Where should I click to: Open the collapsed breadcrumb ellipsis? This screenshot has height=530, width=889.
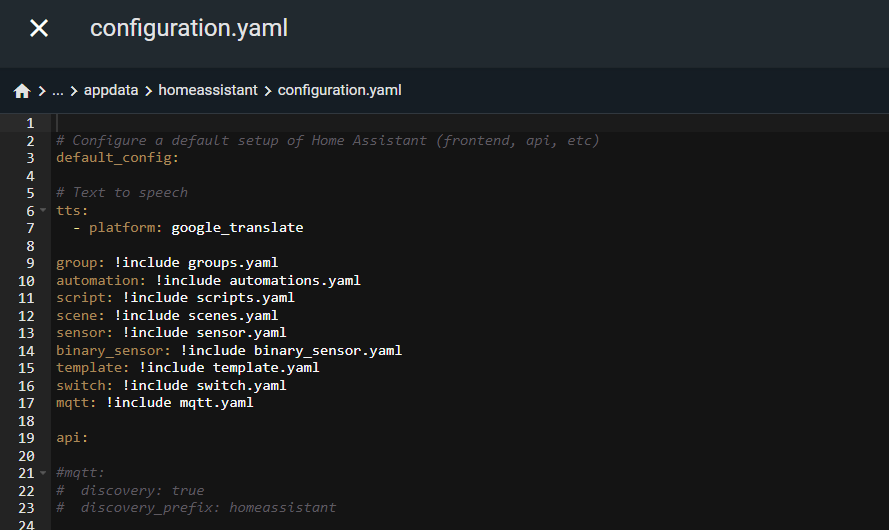point(58,91)
